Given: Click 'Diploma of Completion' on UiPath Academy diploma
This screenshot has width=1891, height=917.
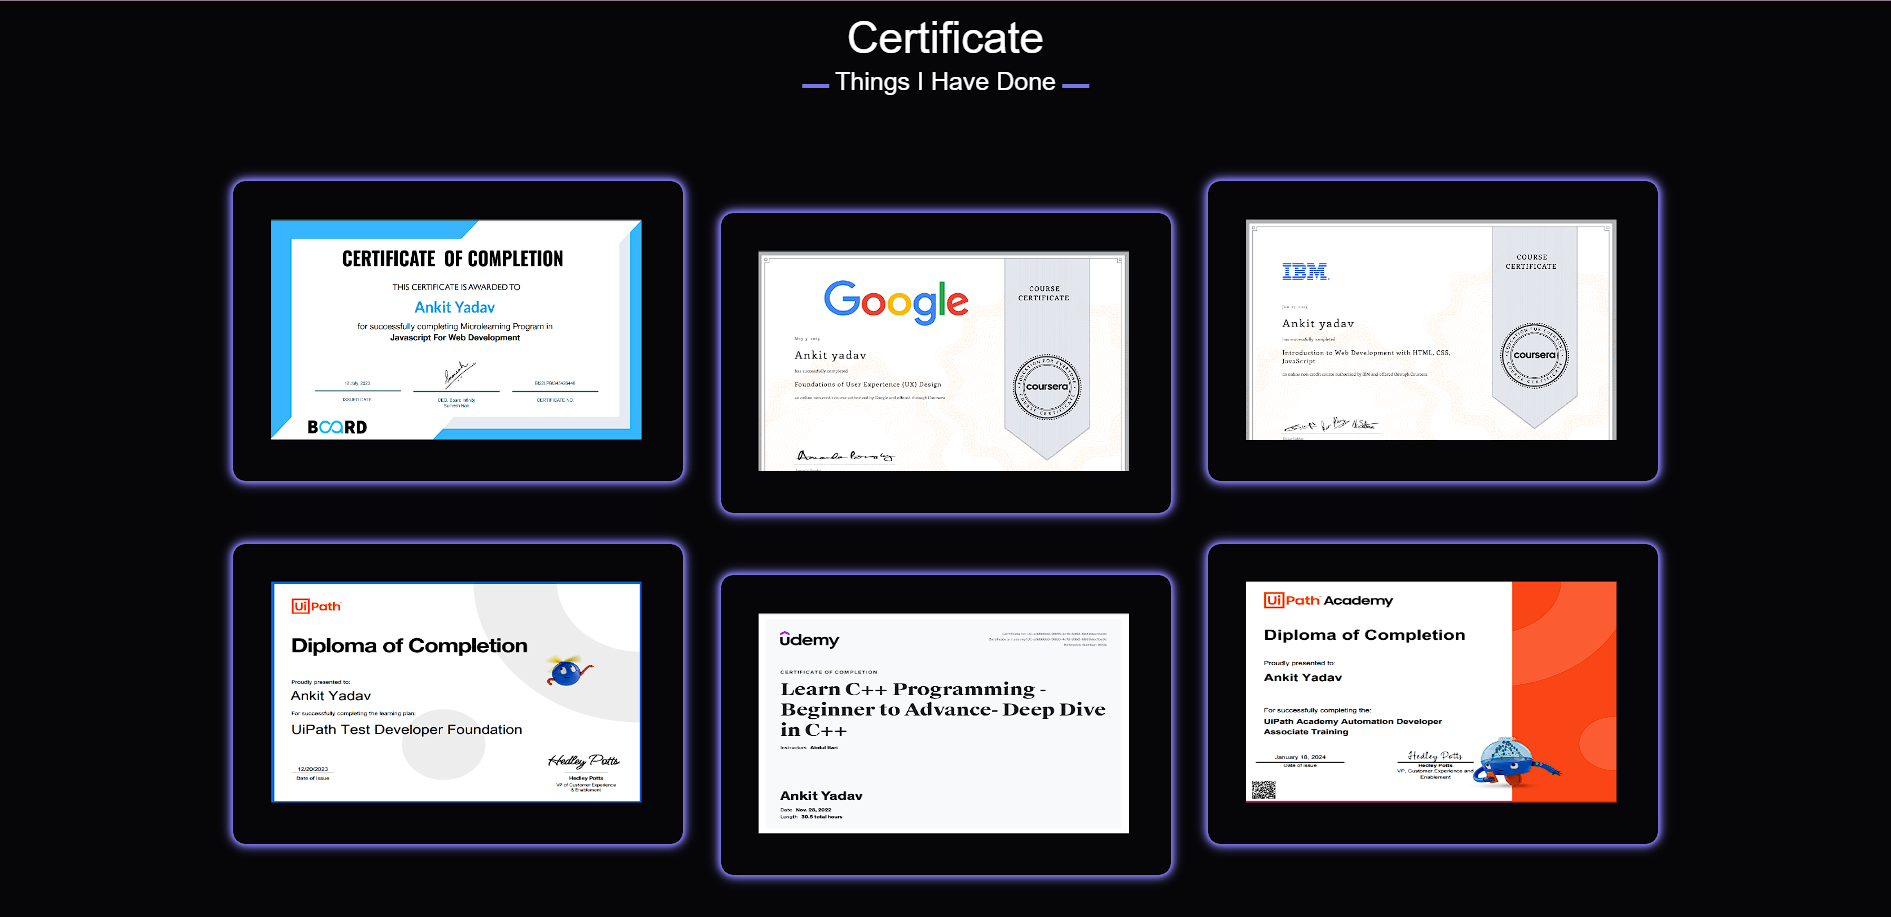Looking at the screenshot, I should coord(1364,635).
